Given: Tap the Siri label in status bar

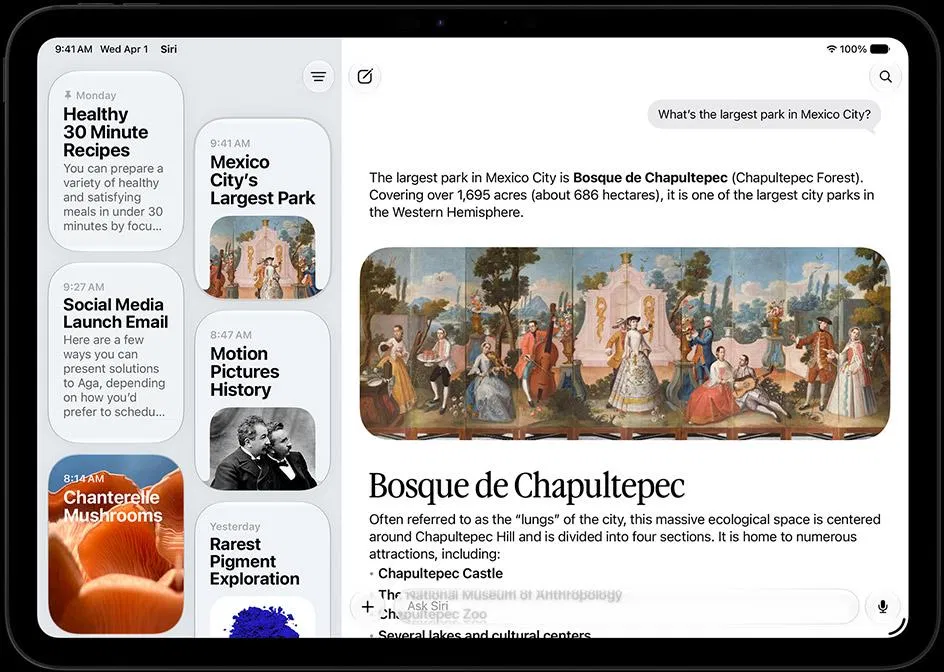Looking at the screenshot, I should 169,49.
